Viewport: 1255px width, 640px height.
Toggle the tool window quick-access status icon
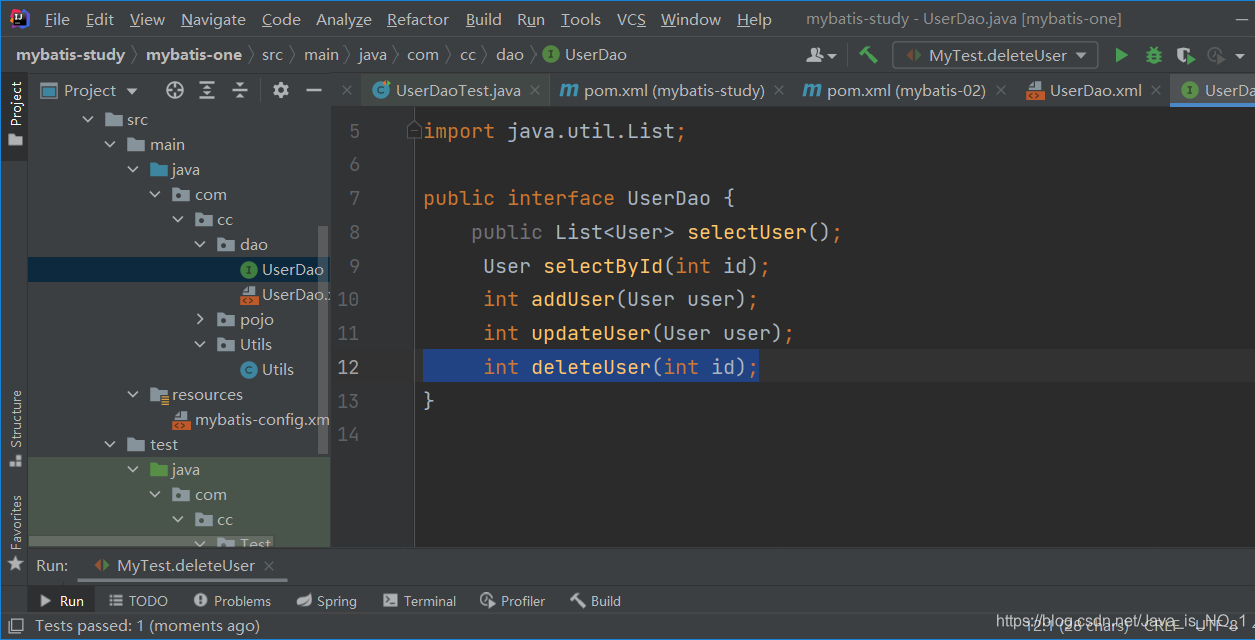pos(15,626)
